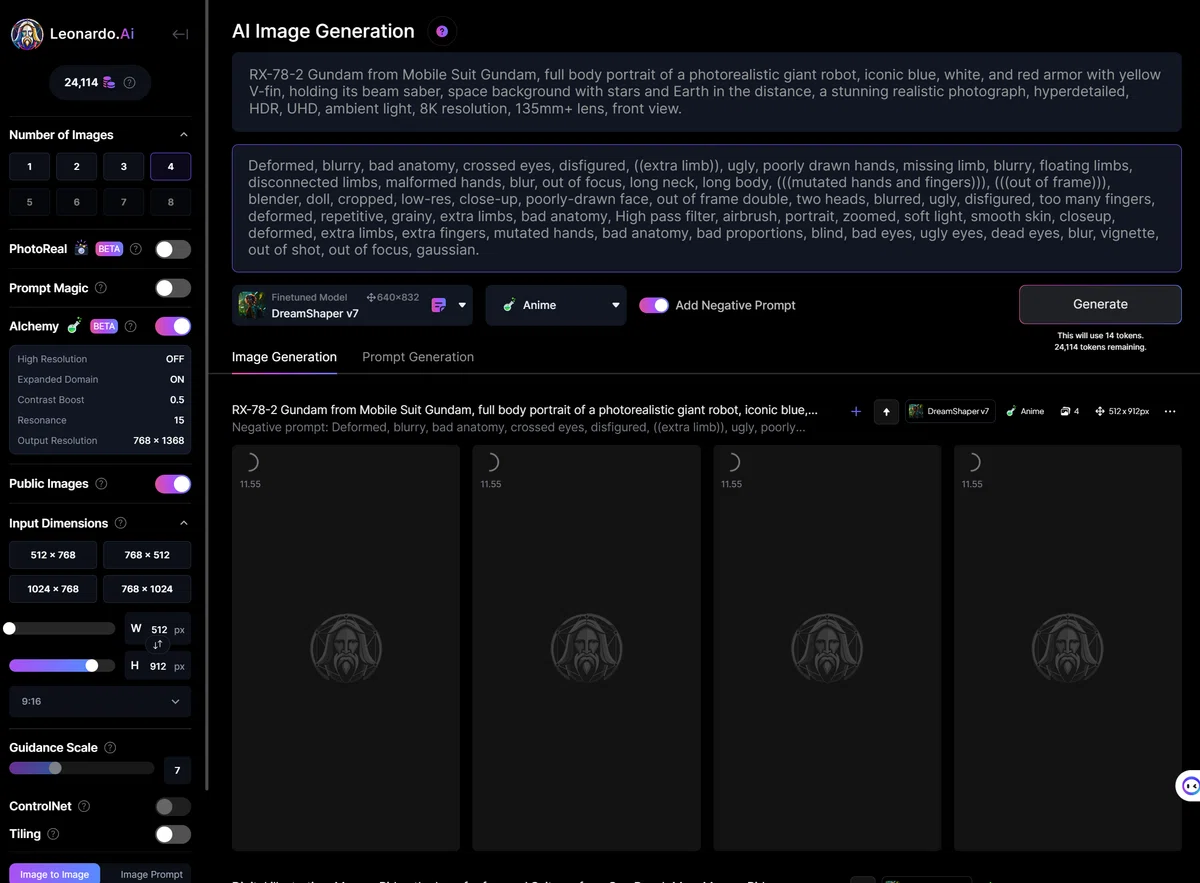Click the purple prompt notes icon
This screenshot has width=1200, height=883.
click(x=439, y=305)
